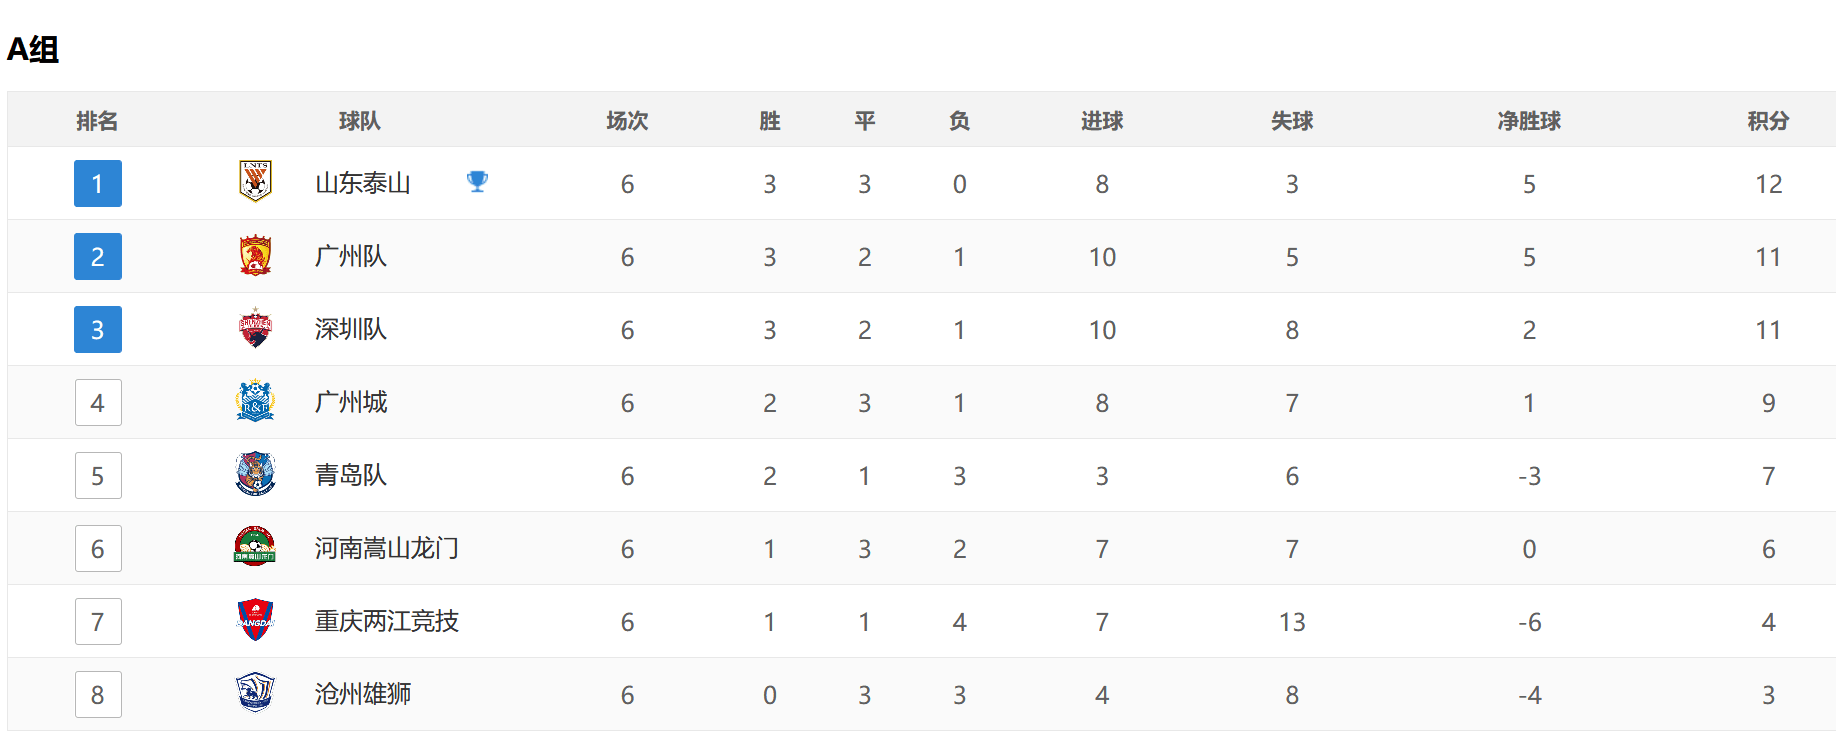Click the 排名 column header

coord(97,121)
